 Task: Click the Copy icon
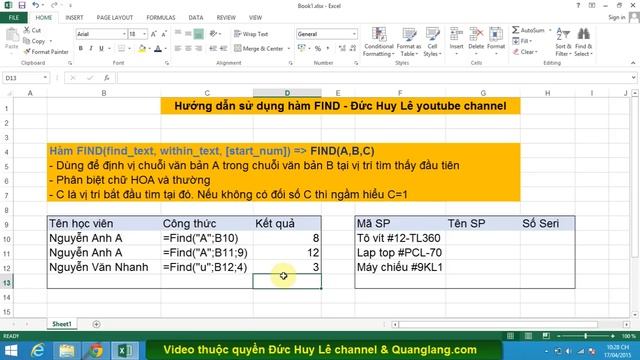click(27, 41)
